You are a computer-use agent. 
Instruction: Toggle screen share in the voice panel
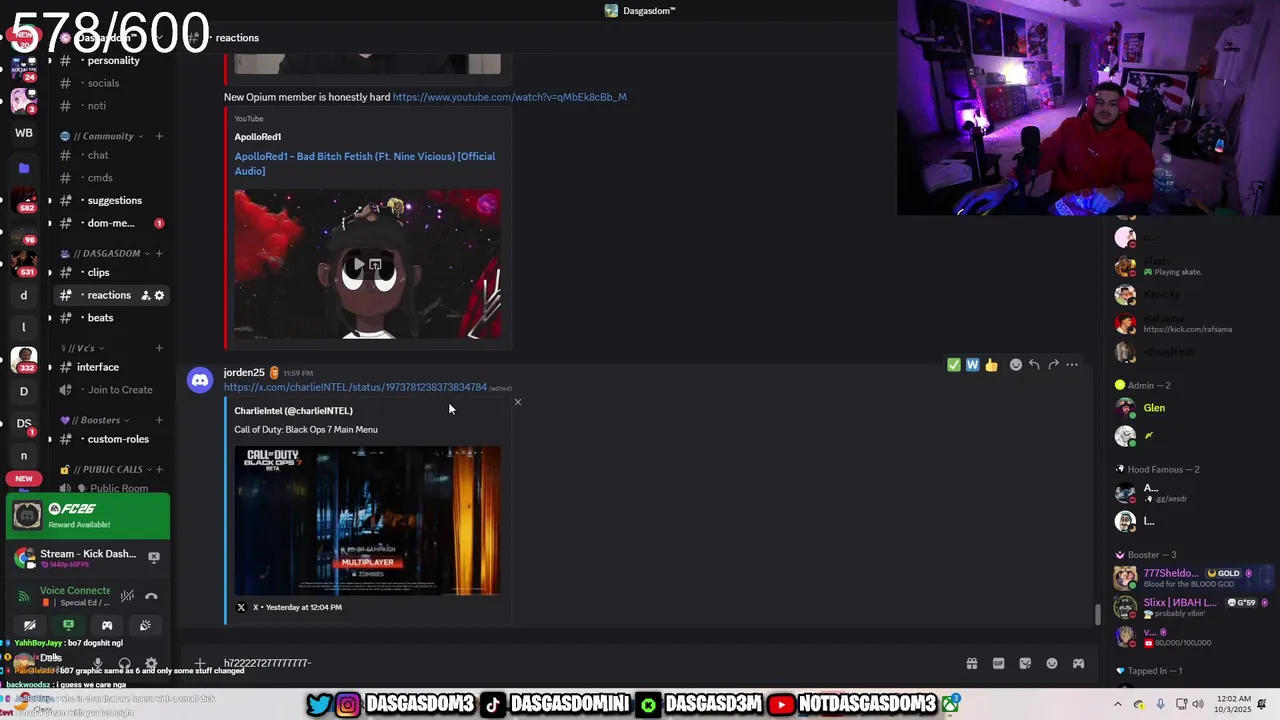coord(68,625)
